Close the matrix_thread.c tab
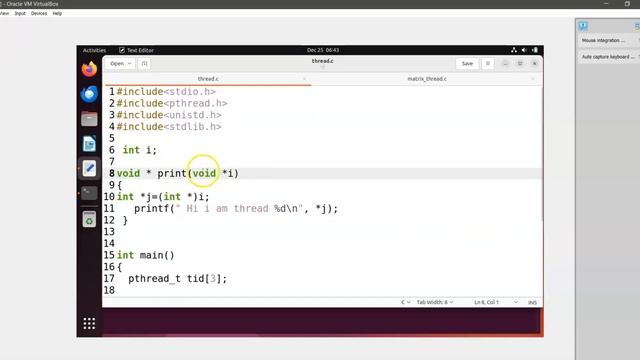Viewport: 640px width, 360px height. 533,79
